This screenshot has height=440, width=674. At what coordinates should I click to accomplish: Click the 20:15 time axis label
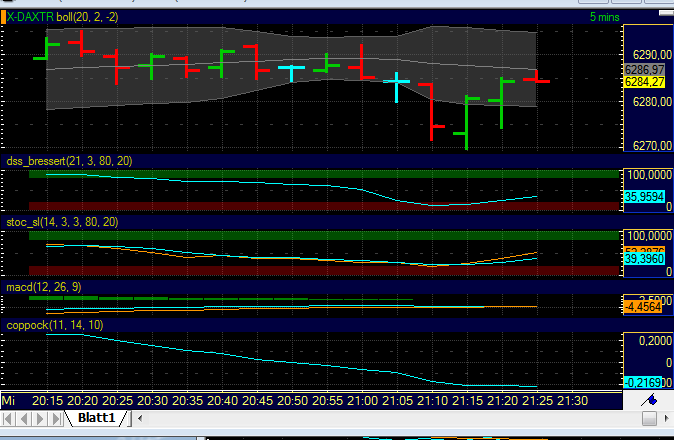tap(48, 400)
